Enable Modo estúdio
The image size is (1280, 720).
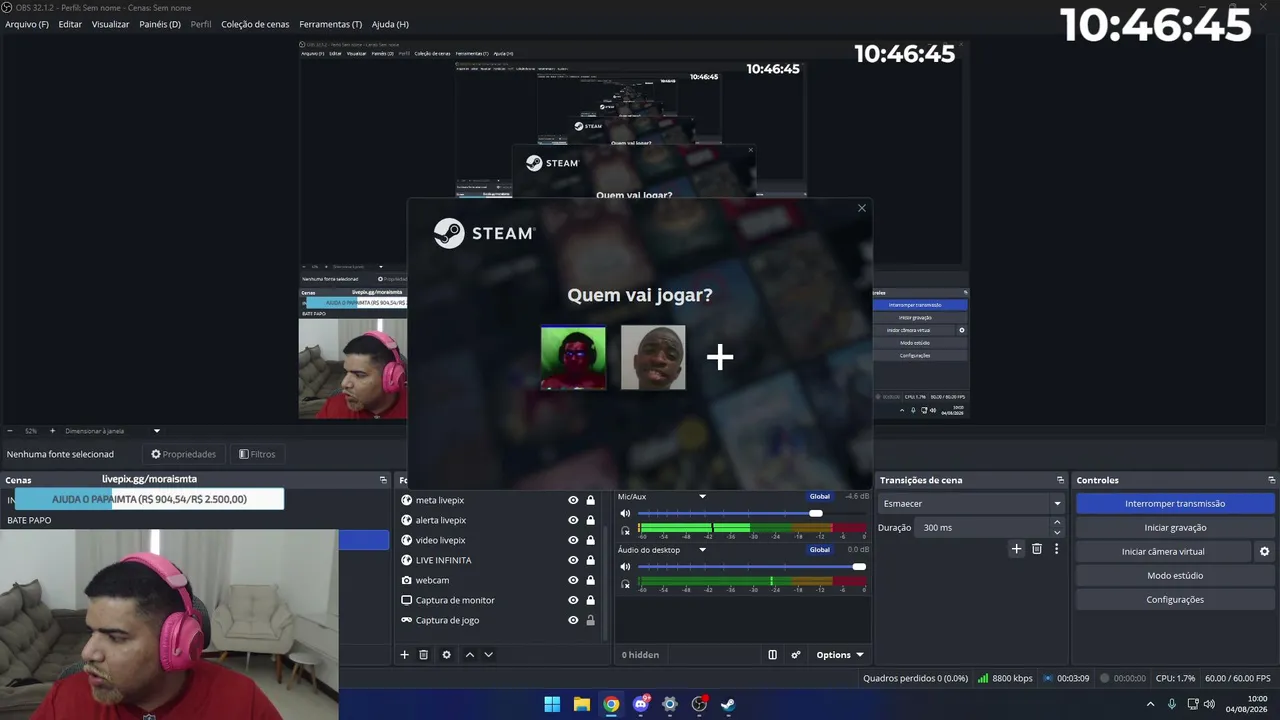pos(1175,576)
